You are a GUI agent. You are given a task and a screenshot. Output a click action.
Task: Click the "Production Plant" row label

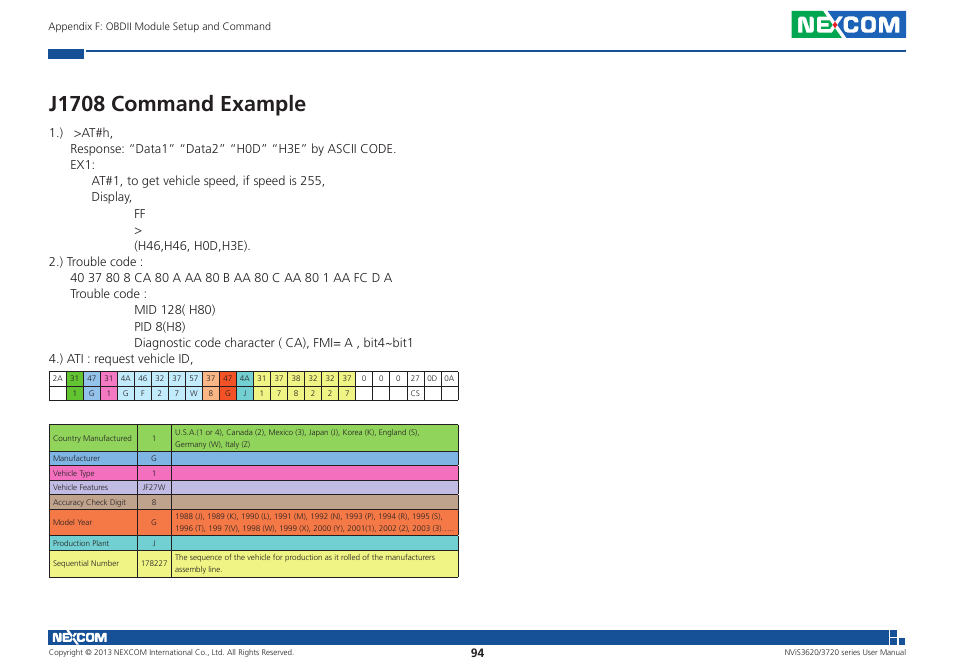click(81, 543)
